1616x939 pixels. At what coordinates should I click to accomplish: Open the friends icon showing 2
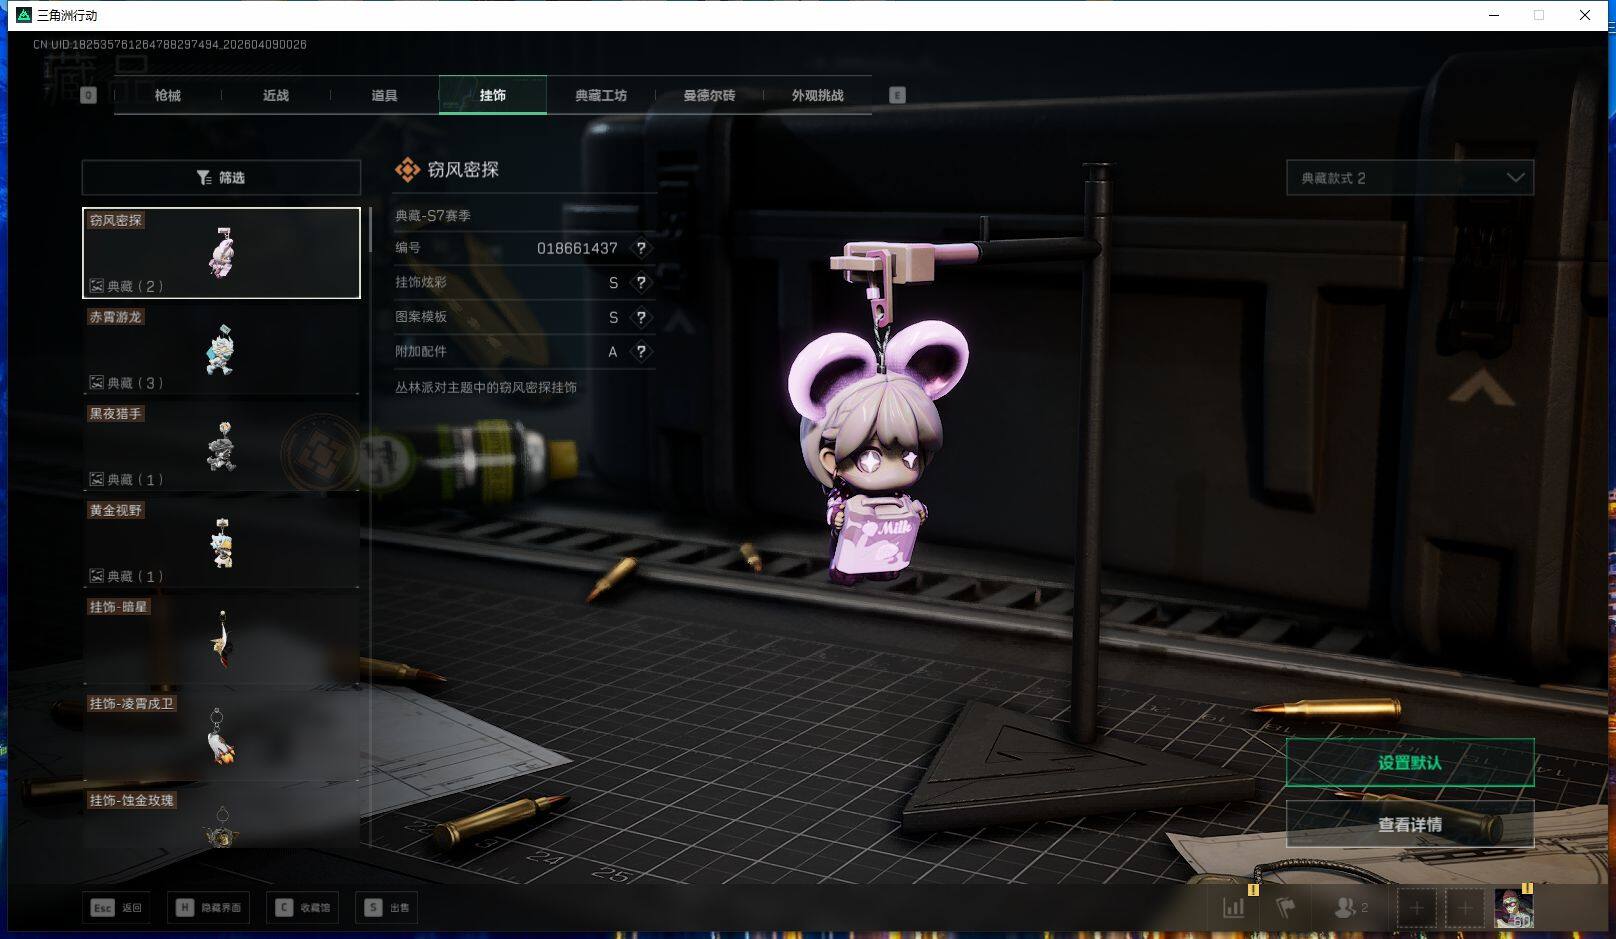pyautogui.click(x=1351, y=908)
